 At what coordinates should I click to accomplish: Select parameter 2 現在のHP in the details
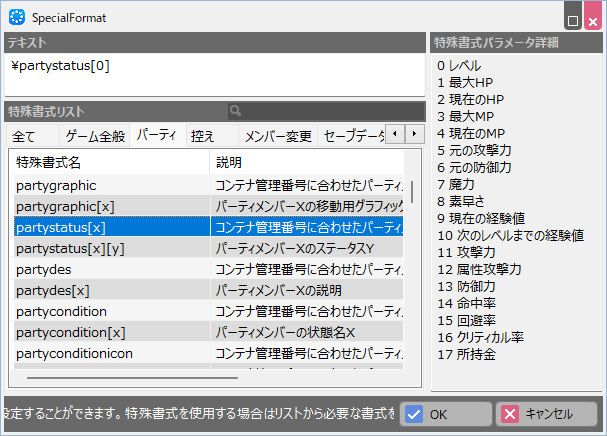point(472,99)
